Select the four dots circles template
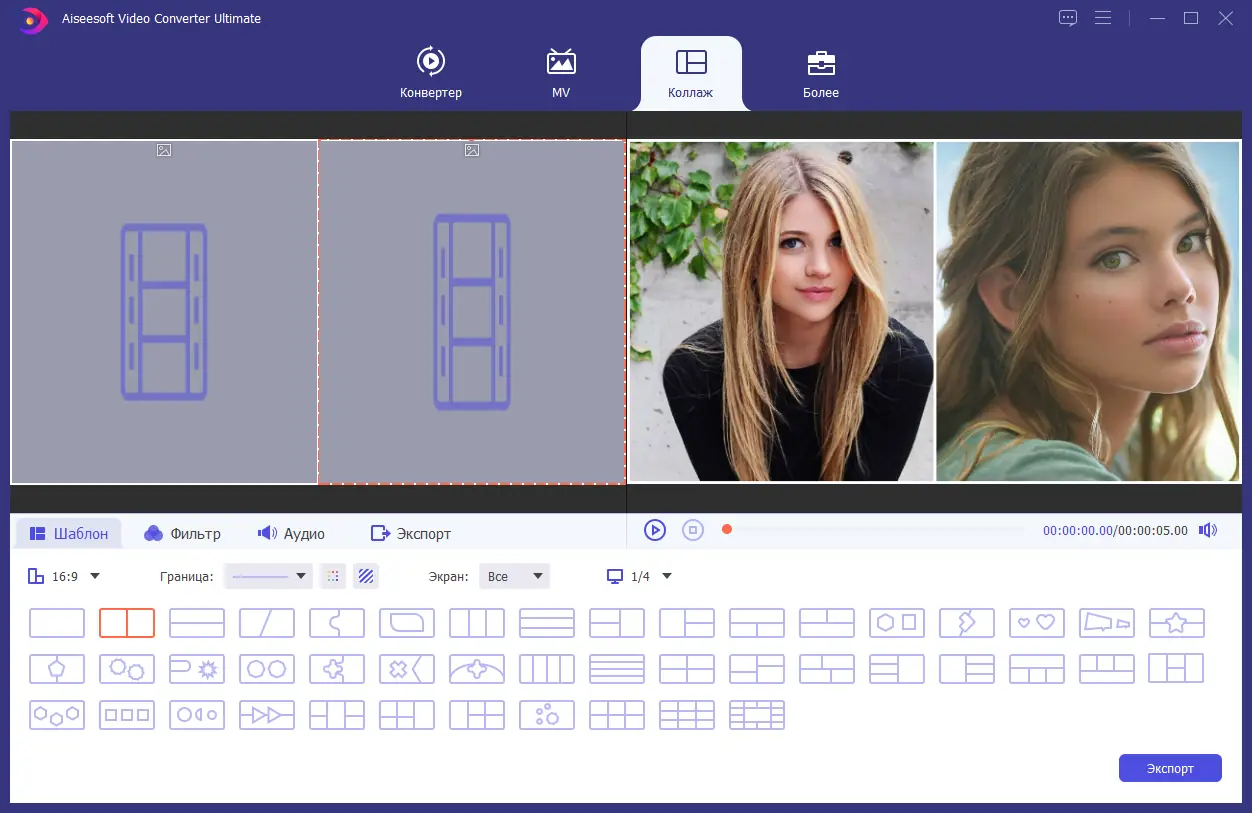Viewport: 1252px width, 813px height. 547,715
